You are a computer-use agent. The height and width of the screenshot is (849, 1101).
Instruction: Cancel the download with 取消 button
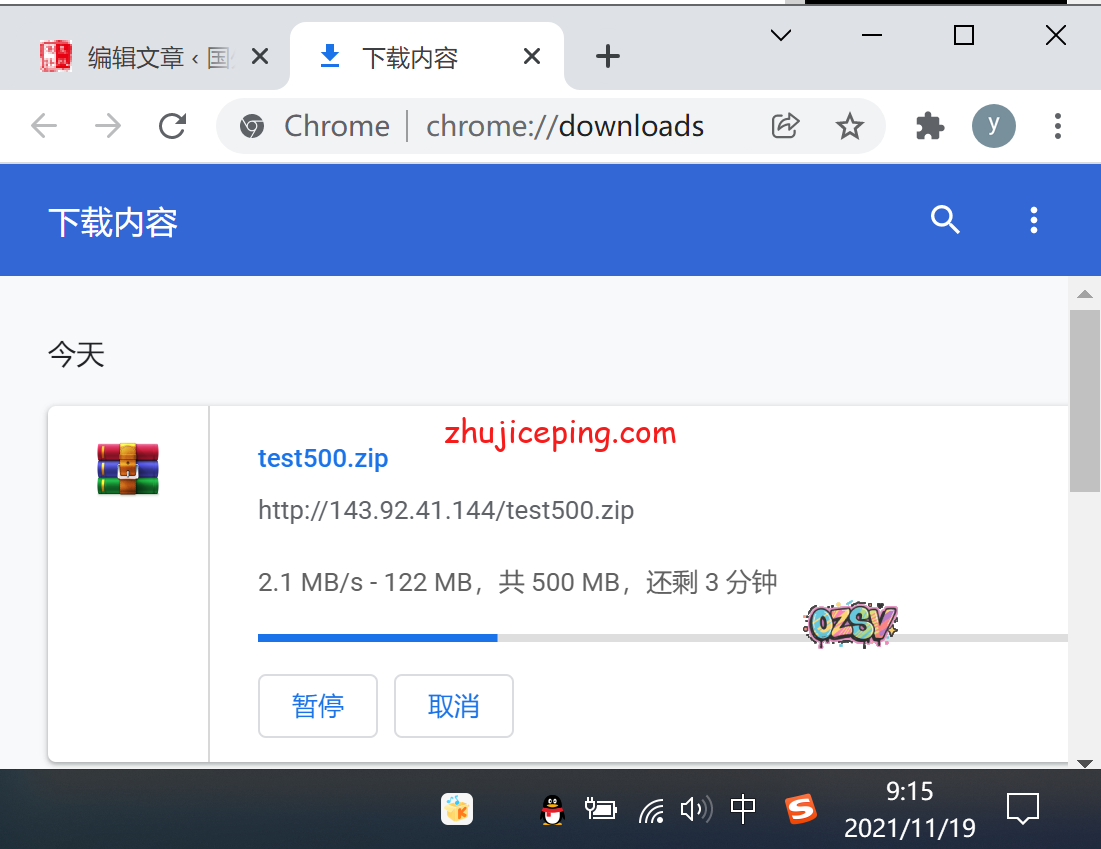pos(454,706)
